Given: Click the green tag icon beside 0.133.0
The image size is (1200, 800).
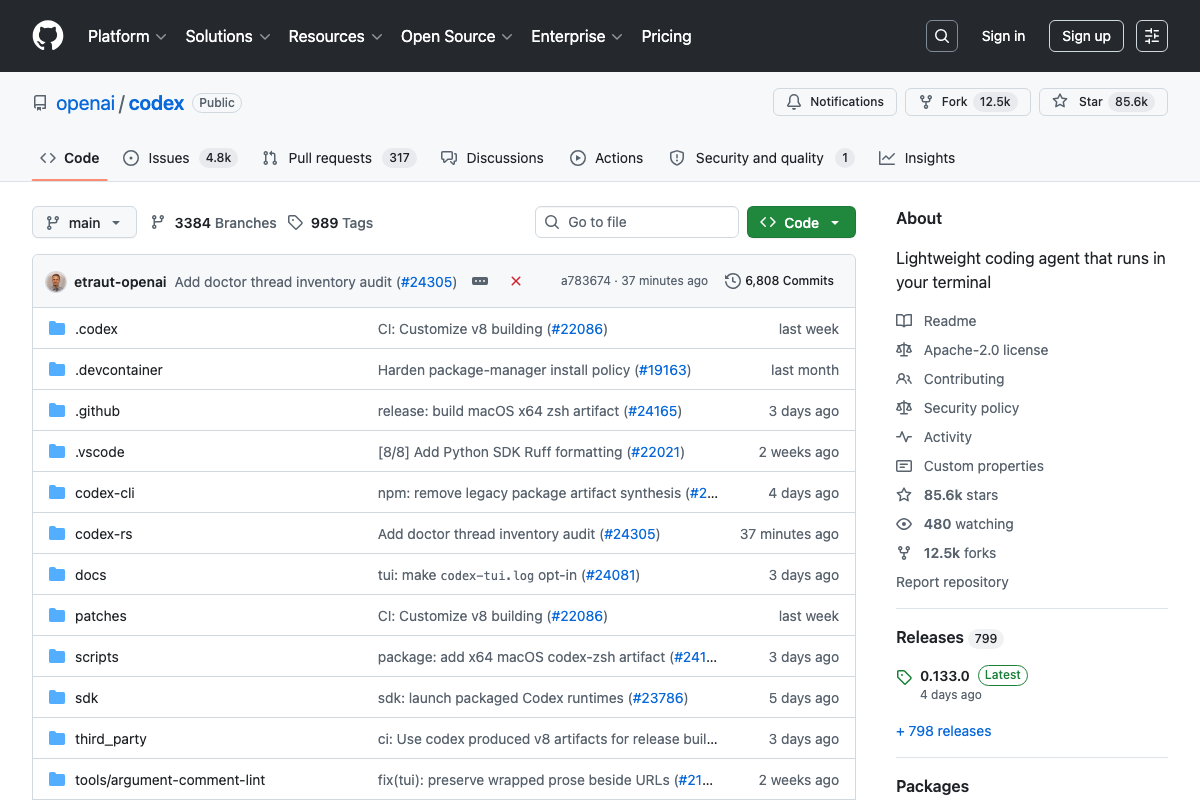Looking at the screenshot, I should (904, 676).
